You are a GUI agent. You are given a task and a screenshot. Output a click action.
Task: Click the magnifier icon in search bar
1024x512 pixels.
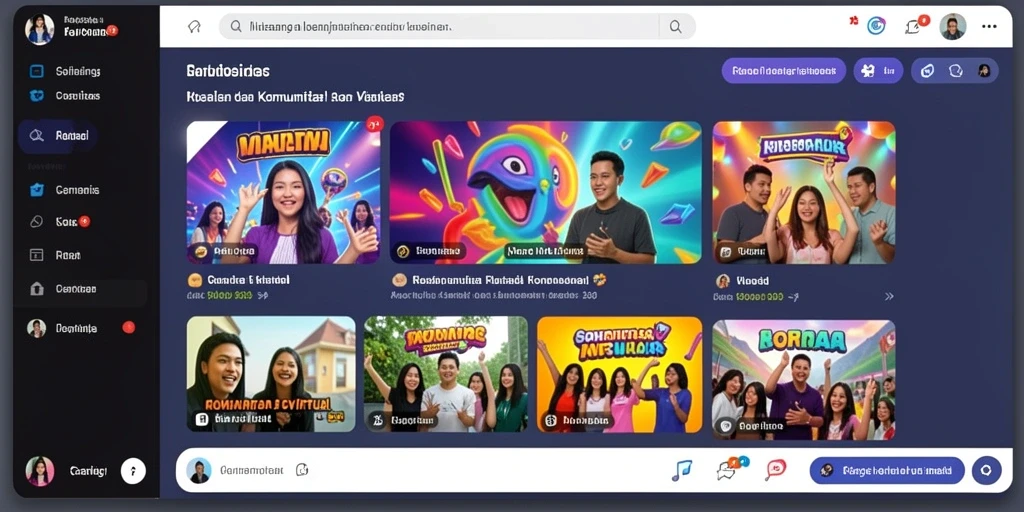[675, 27]
